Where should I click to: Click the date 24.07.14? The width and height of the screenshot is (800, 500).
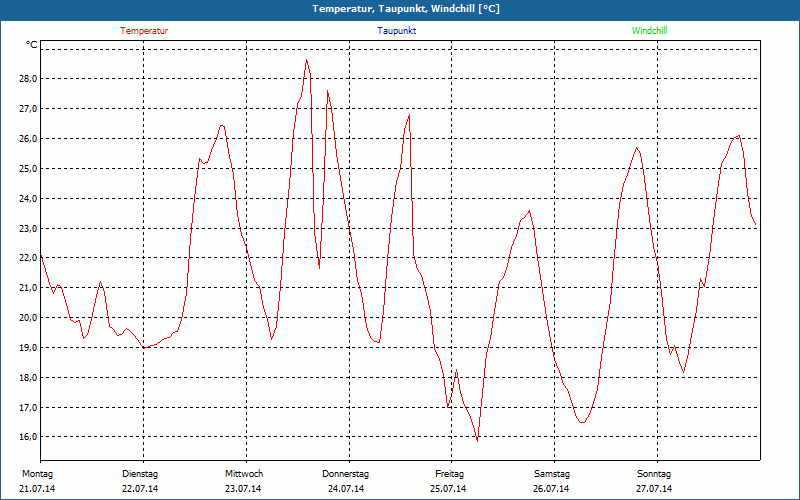pos(346,489)
